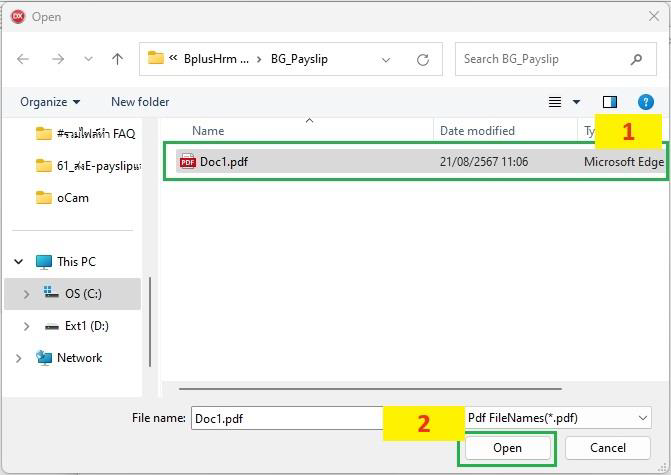
Task: Sort files by Date modified column
Action: (477, 131)
